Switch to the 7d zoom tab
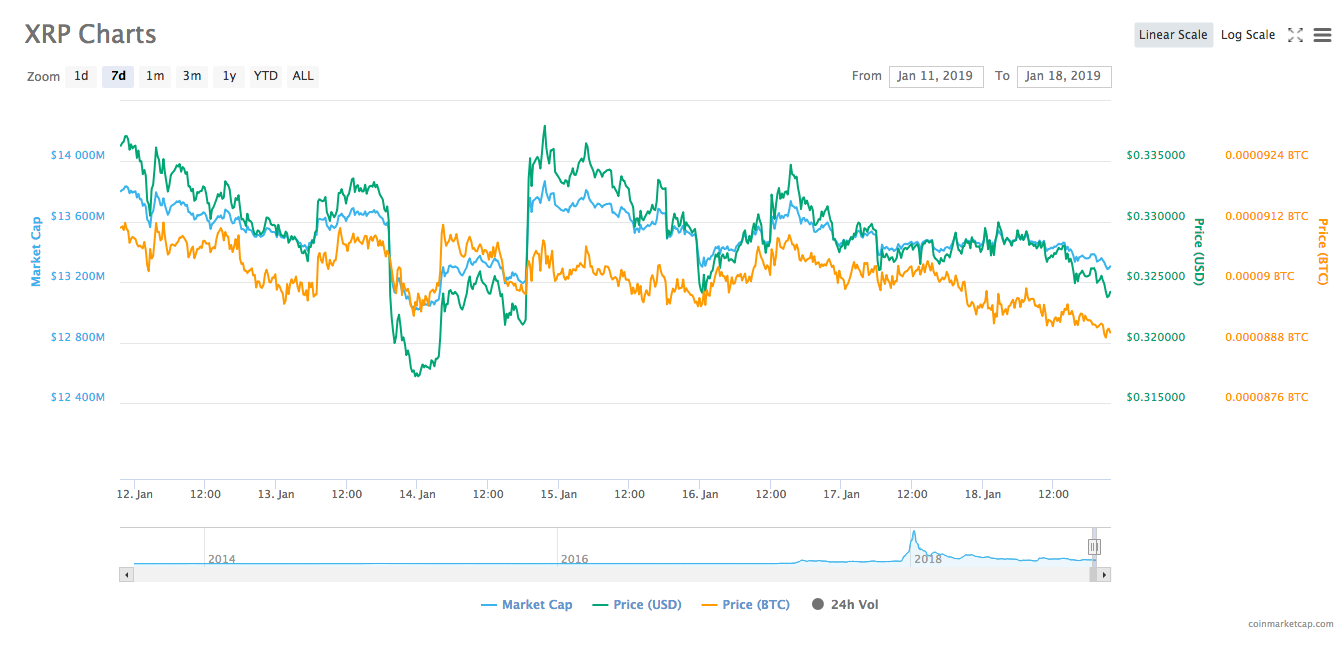Viewport: 1337px width, 648px height. click(x=118, y=76)
